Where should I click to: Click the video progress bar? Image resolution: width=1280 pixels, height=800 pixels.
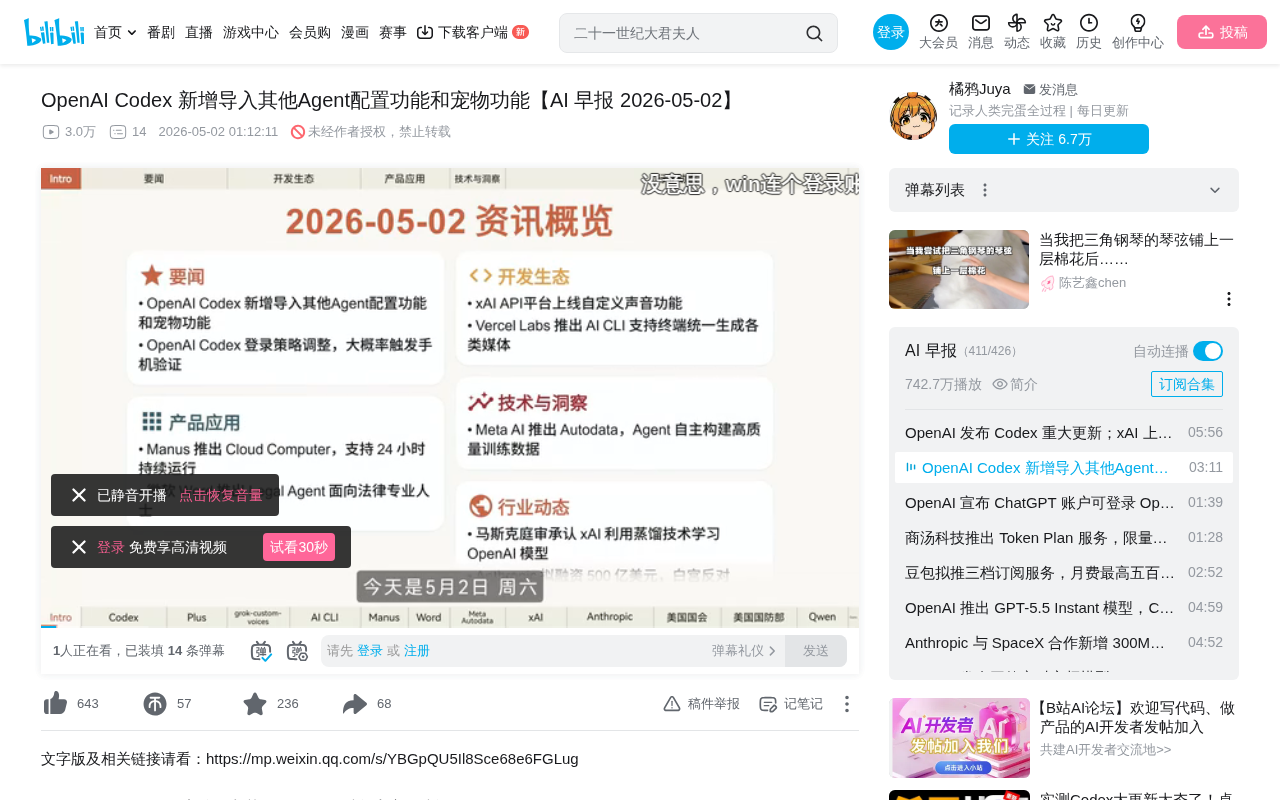point(450,627)
